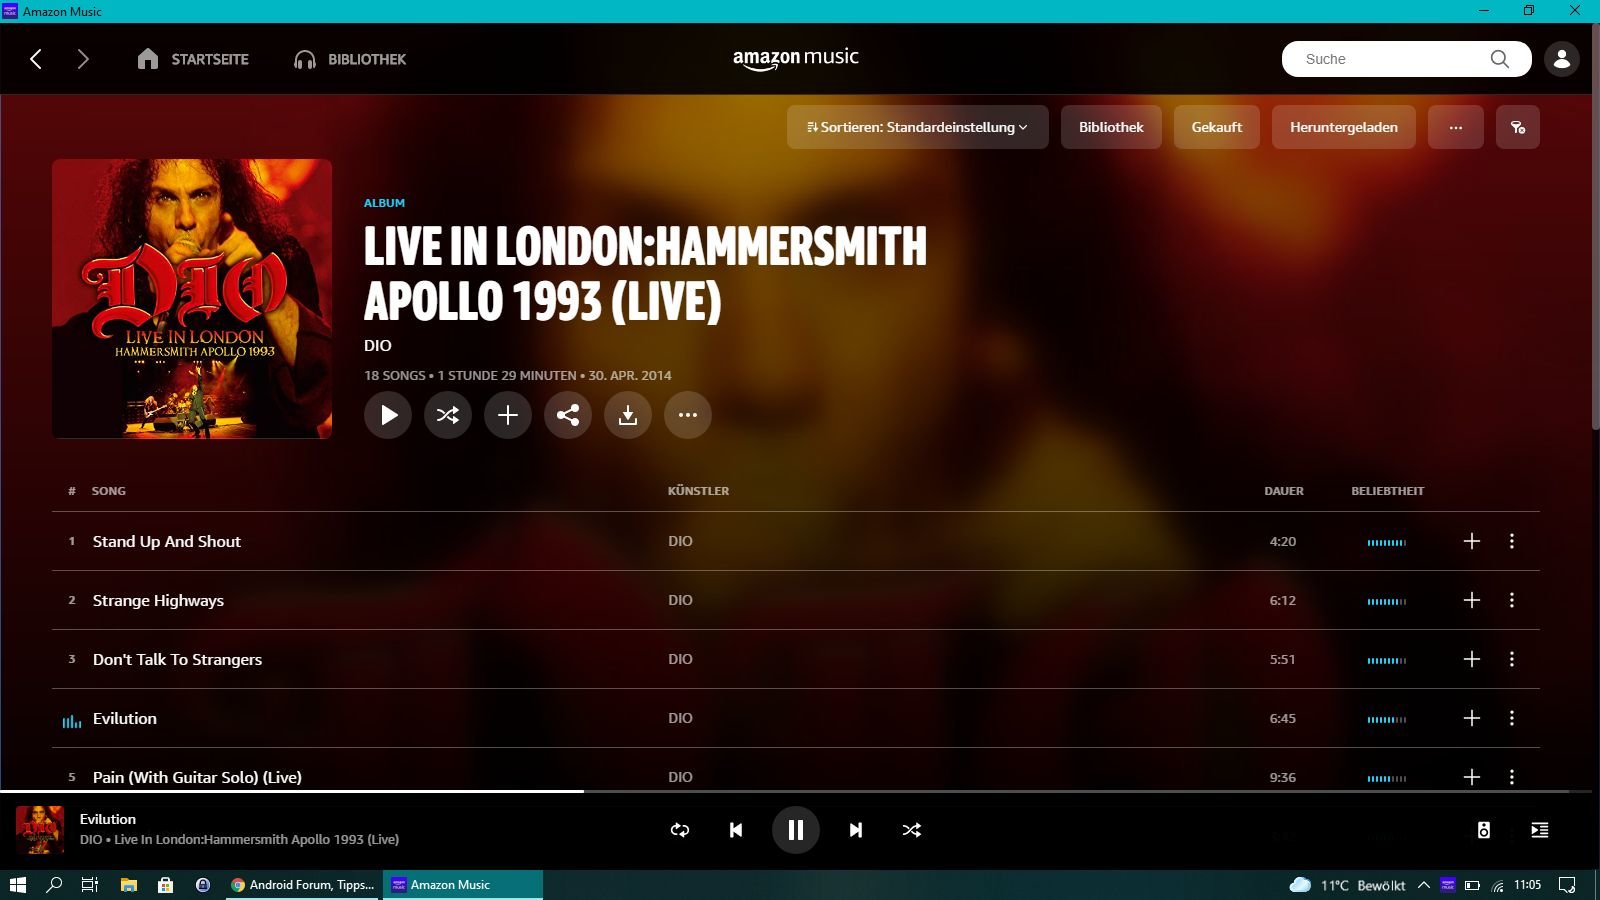Viewport: 1600px width, 900px height.
Task: Select the song Evilution in list
Action: [125, 718]
